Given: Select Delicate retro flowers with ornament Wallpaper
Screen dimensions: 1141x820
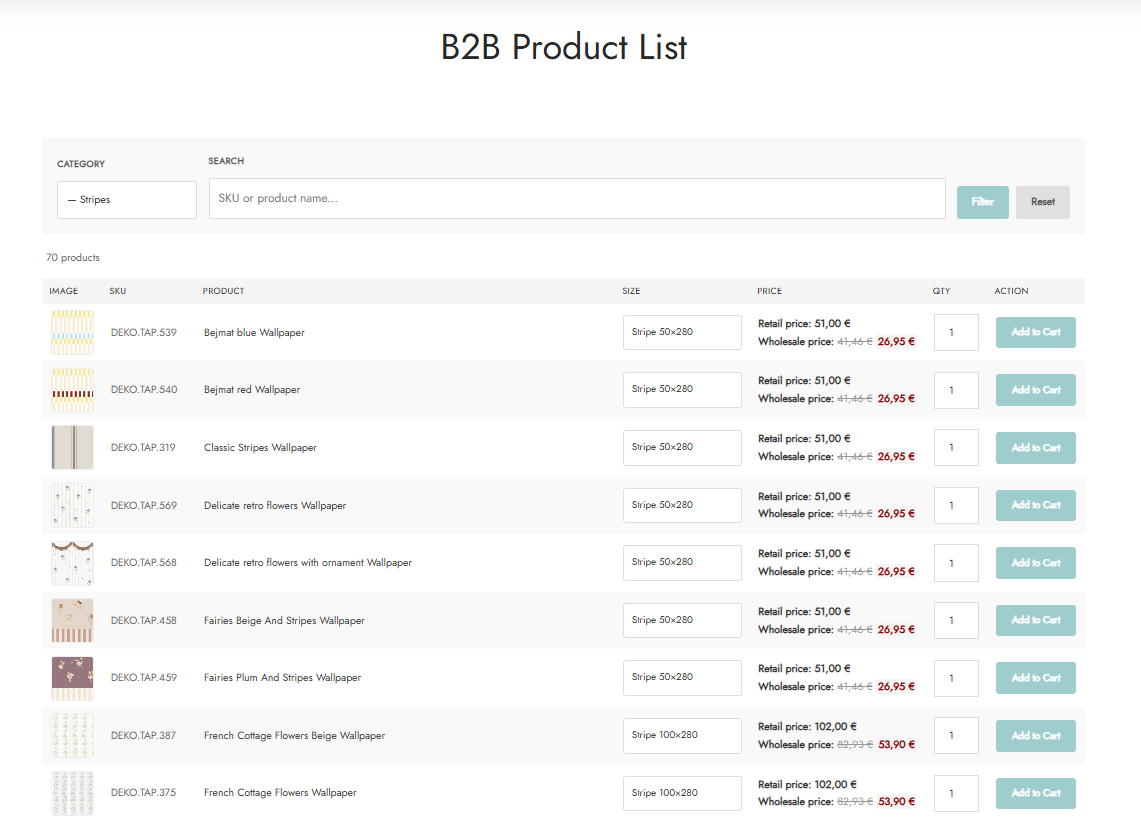Looking at the screenshot, I should pyautogui.click(x=308, y=562).
